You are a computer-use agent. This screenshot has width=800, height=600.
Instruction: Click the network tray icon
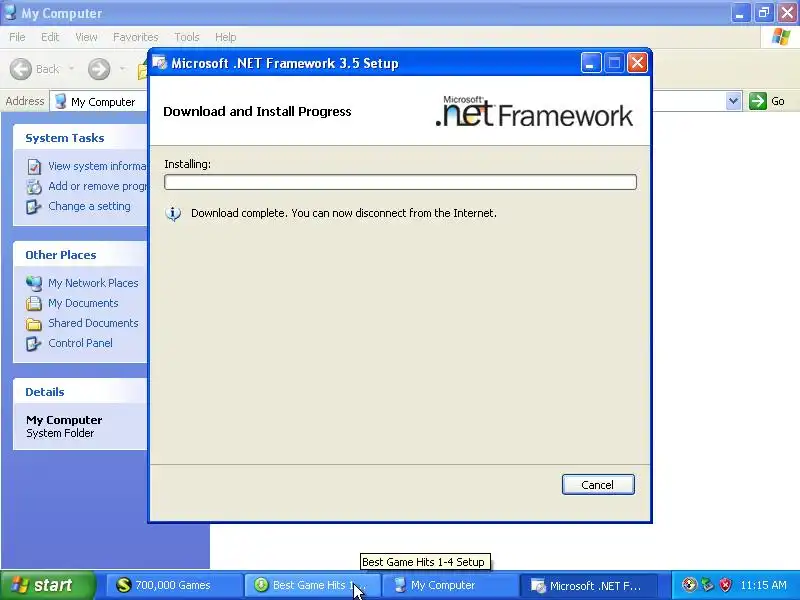tap(707, 585)
